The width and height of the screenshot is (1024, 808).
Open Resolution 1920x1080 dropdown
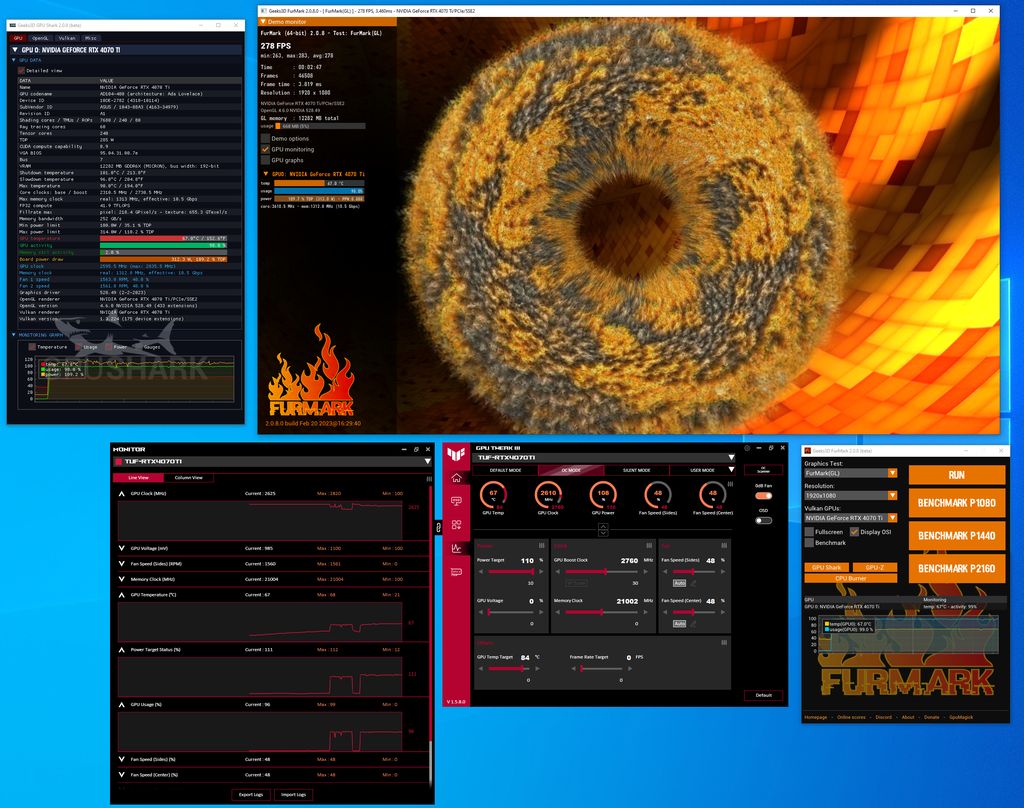pos(851,495)
